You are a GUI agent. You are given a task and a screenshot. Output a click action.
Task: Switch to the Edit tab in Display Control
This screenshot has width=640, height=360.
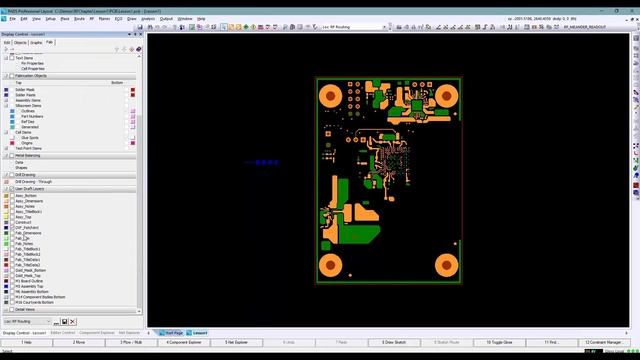point(7,42)
